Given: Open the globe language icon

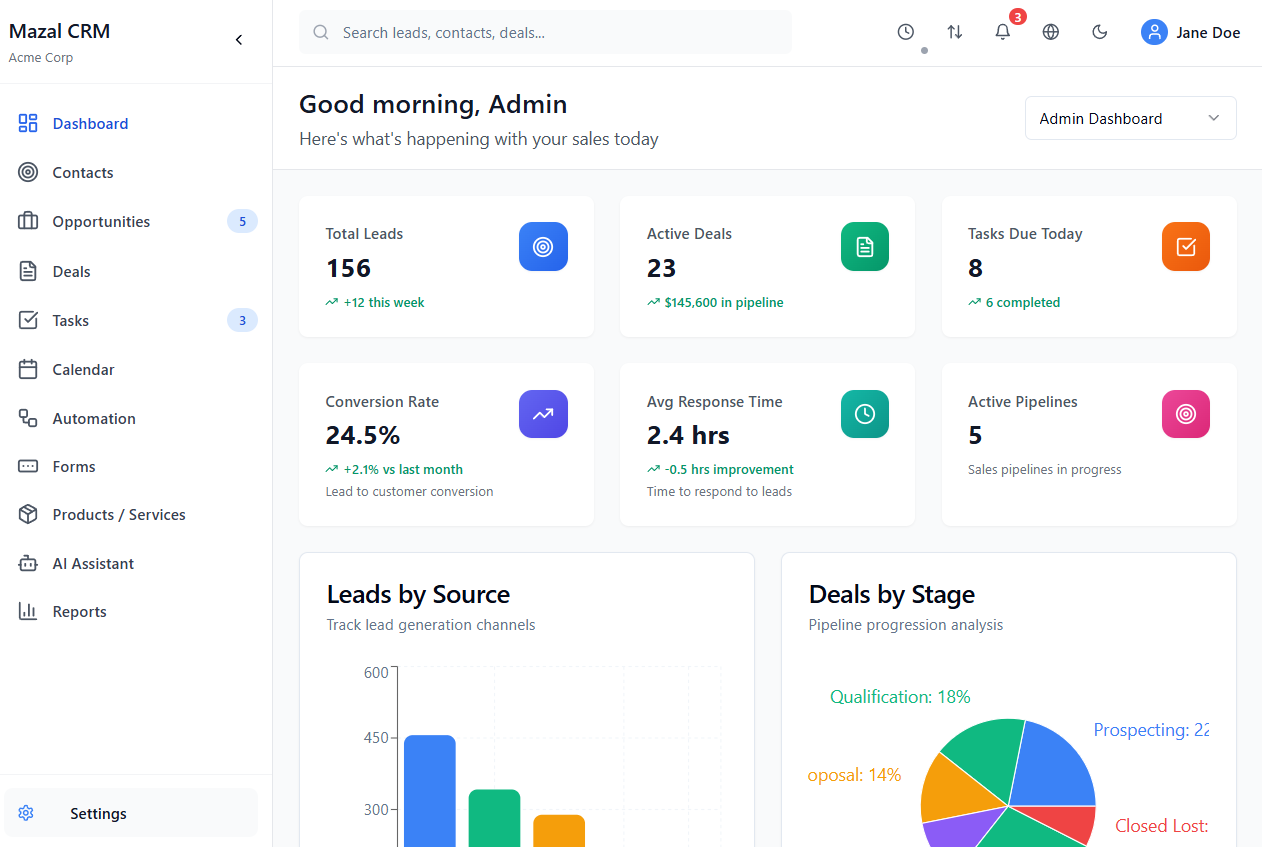Looking at the screenshot, I should (1050, 32).
